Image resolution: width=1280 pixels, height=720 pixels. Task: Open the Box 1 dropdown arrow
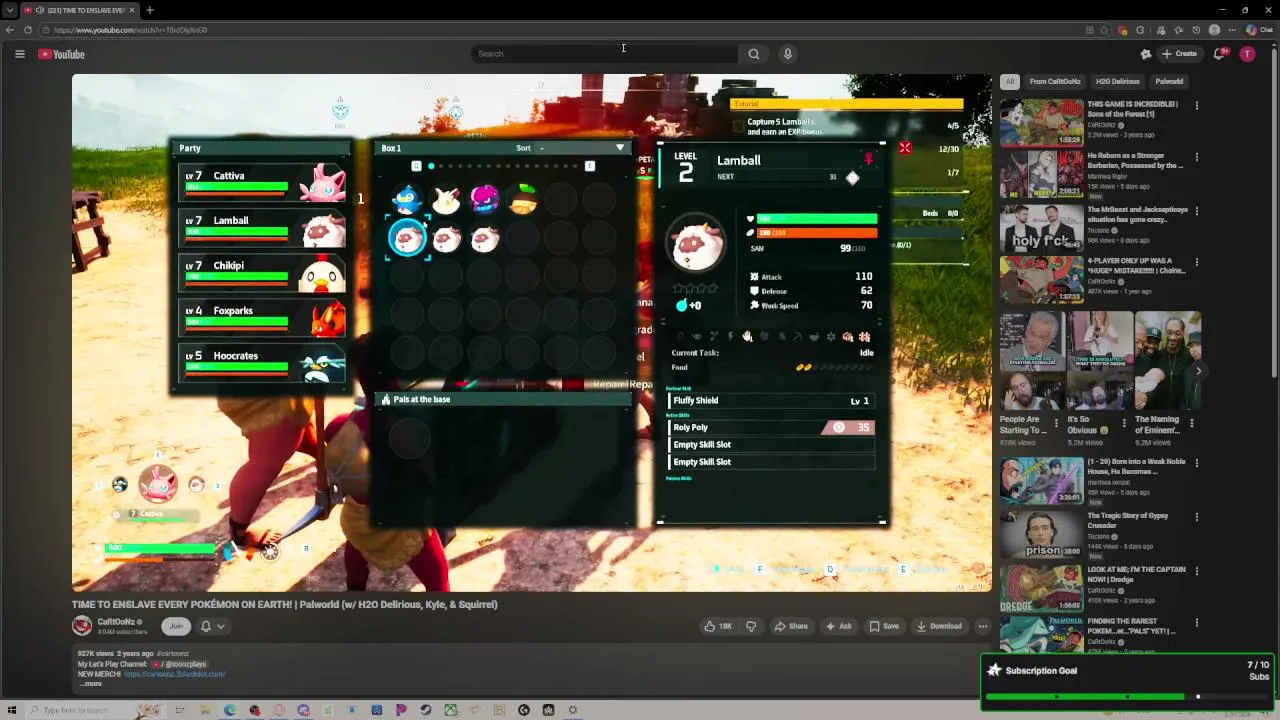[x=620, y=148]
